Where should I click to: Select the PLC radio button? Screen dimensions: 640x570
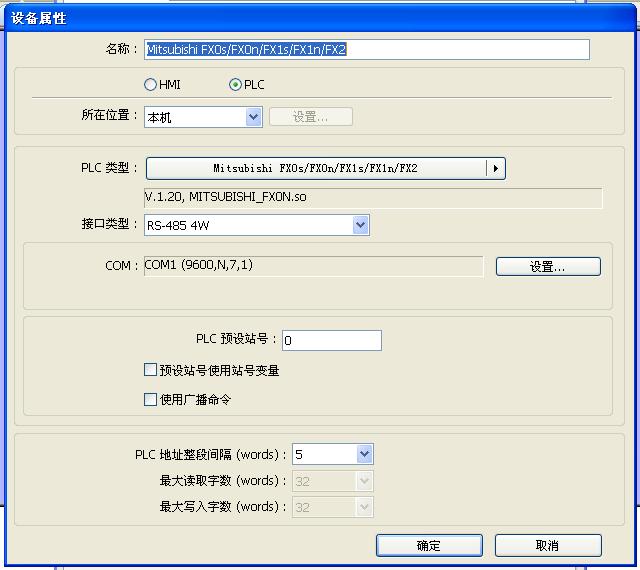[x=235, y=85]
